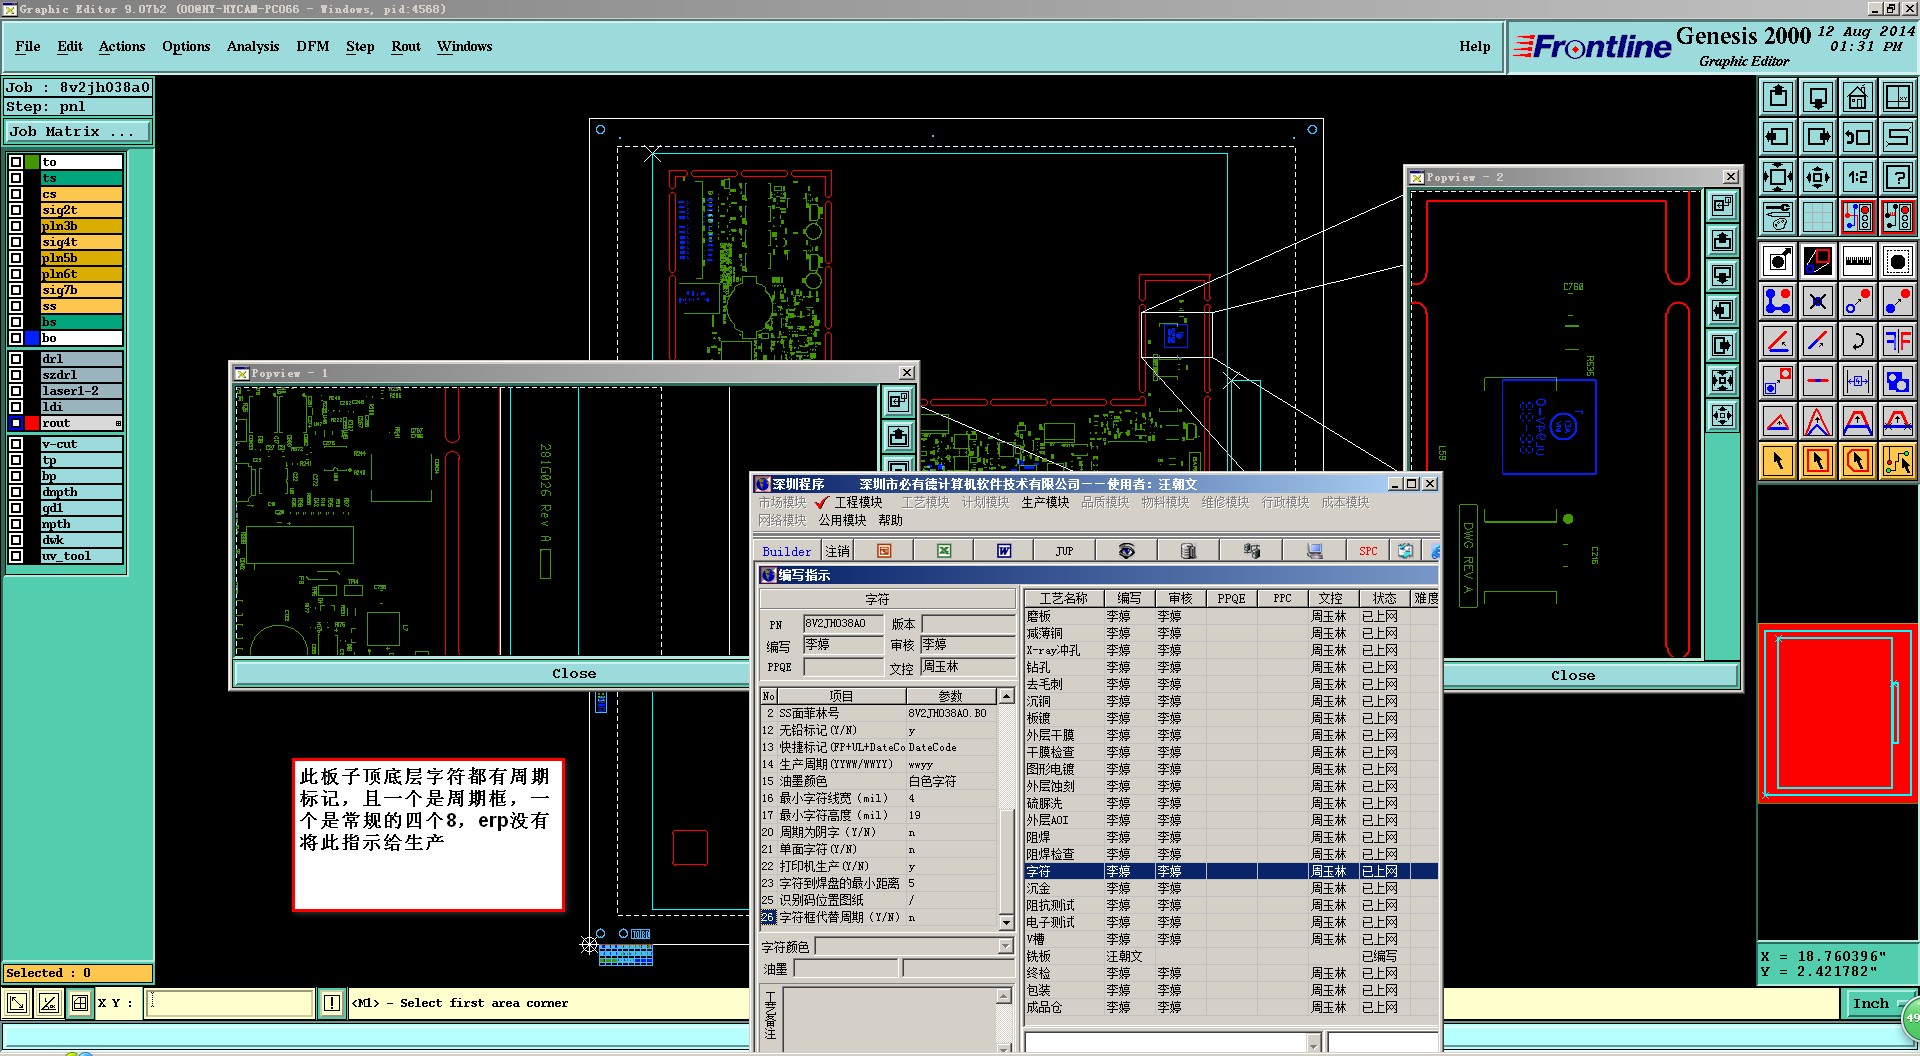This screenshot has height=1056, width=1920.
Task: Open the 生产模块 menu
Action: tap(1045, 502)
